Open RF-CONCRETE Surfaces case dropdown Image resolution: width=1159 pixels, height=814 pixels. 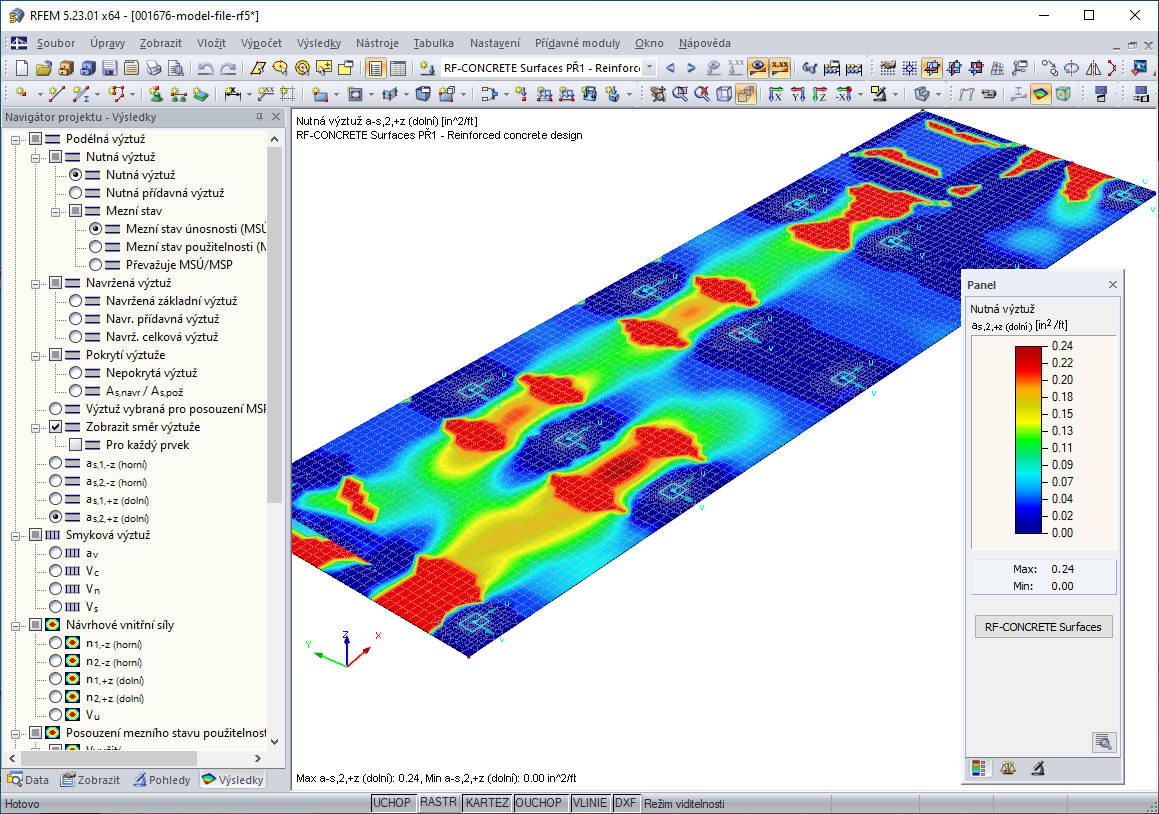(x=650, y=68)
